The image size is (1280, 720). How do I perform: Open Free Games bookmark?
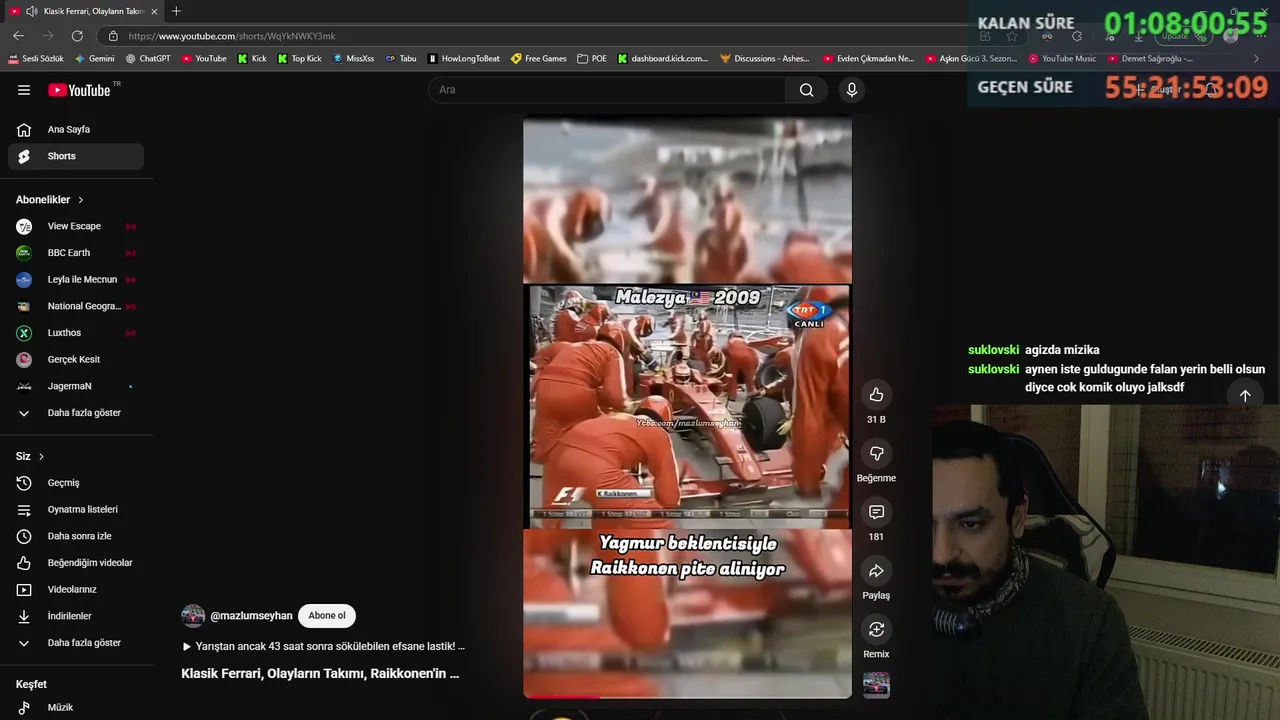tap(539, 59)
